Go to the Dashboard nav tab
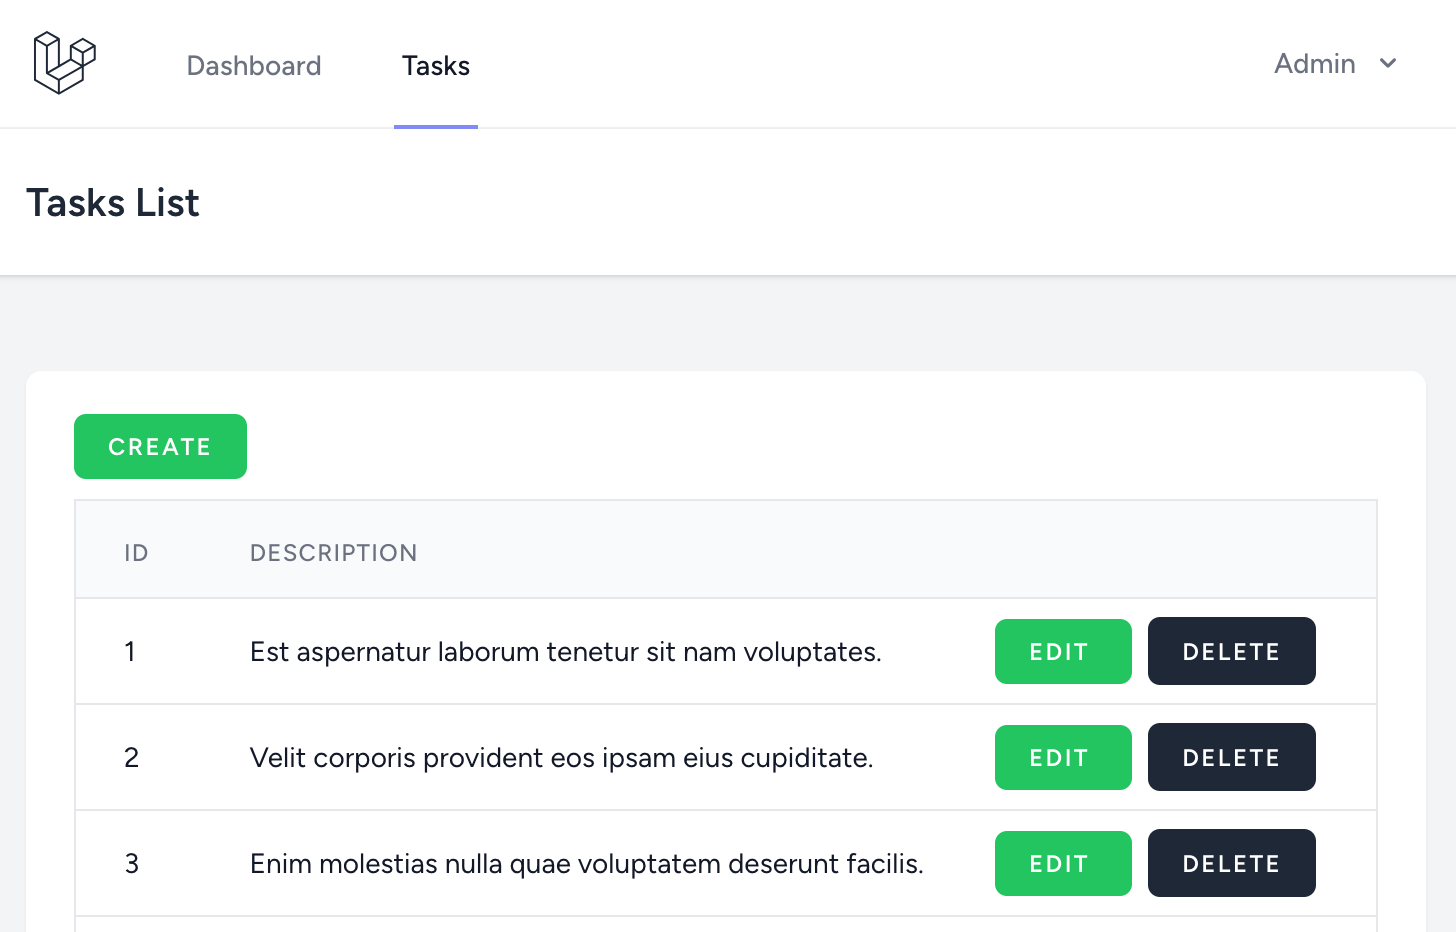 click(254, 65)
